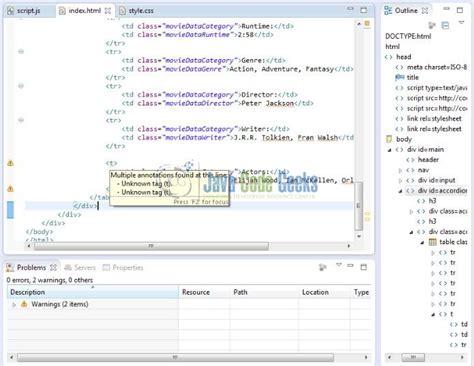474x366 pixels.
Task: Click the sort icon in Outline toolbar
Action: coord(432,26)
